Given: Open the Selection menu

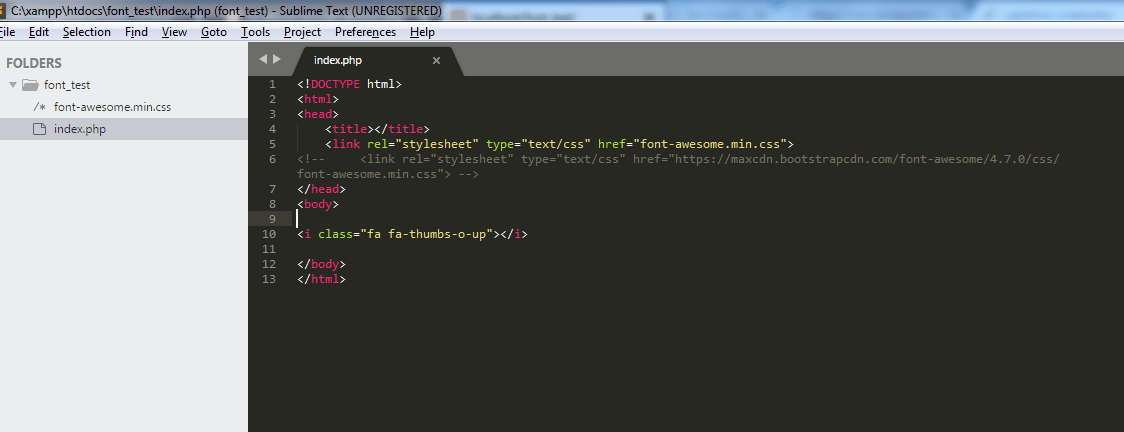Looking at the screenshot, I should click(x=87, y=32).
